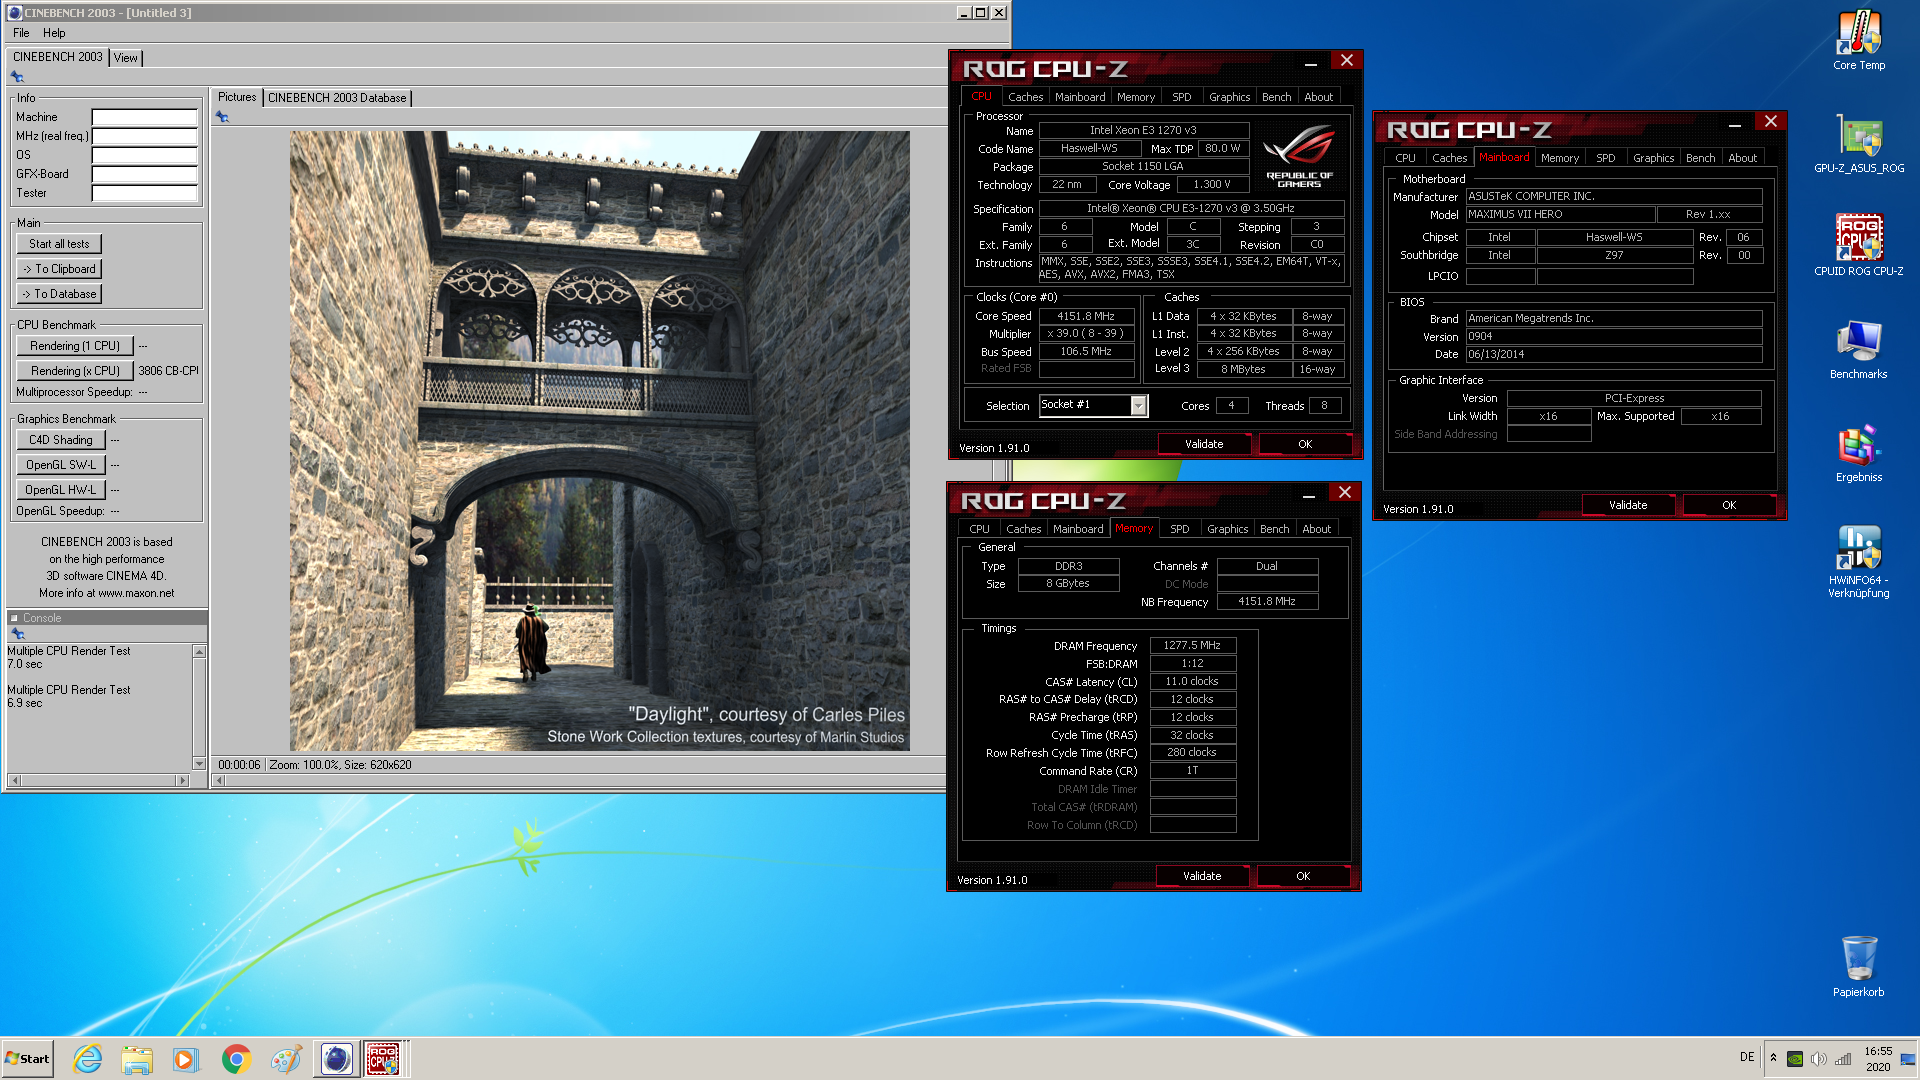Click the GFX-Board input field
This screenshot has width=1920, height=1080.
[145, 174]
